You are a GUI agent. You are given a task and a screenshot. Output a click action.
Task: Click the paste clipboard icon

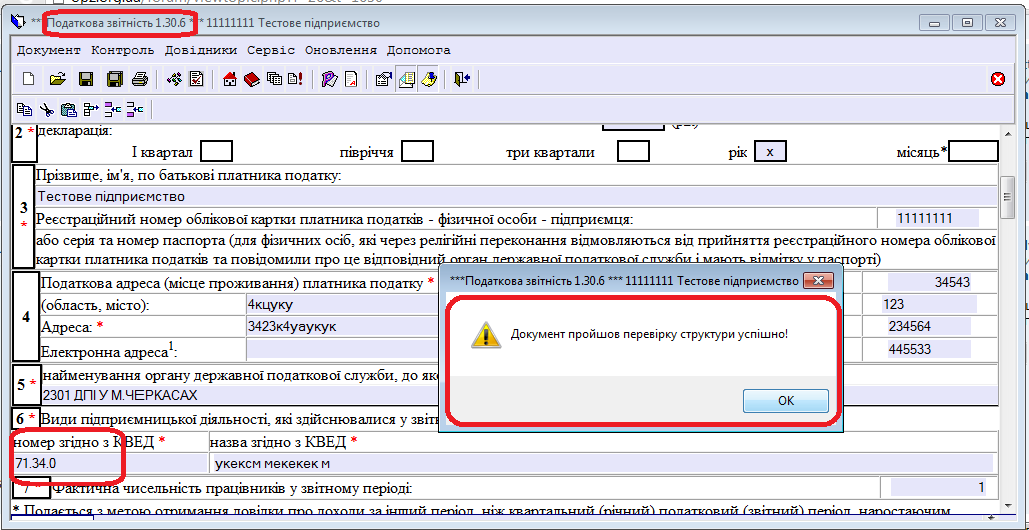coord(68,109)
